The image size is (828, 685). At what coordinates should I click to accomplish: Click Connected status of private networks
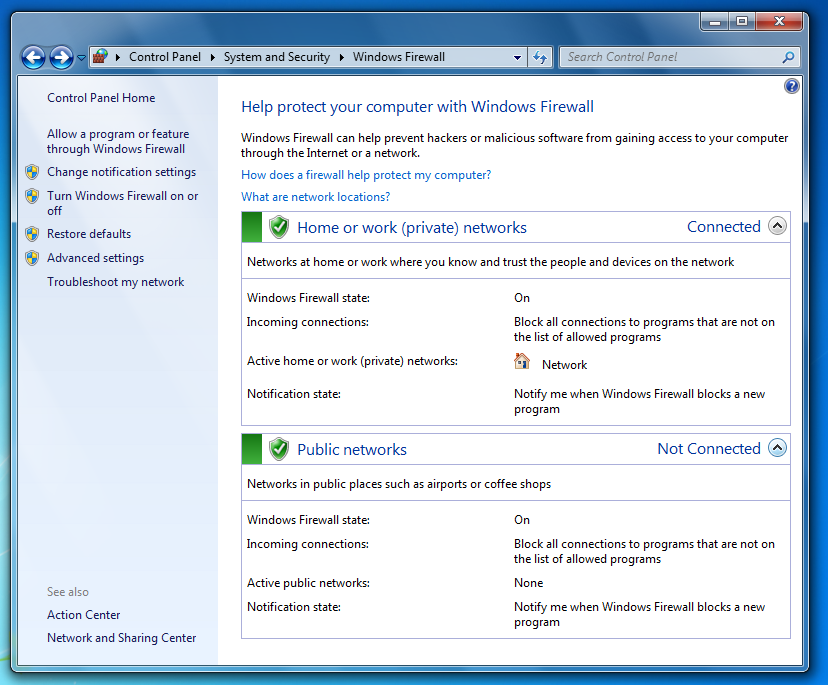pyautogui.click(x=723, y=227)
